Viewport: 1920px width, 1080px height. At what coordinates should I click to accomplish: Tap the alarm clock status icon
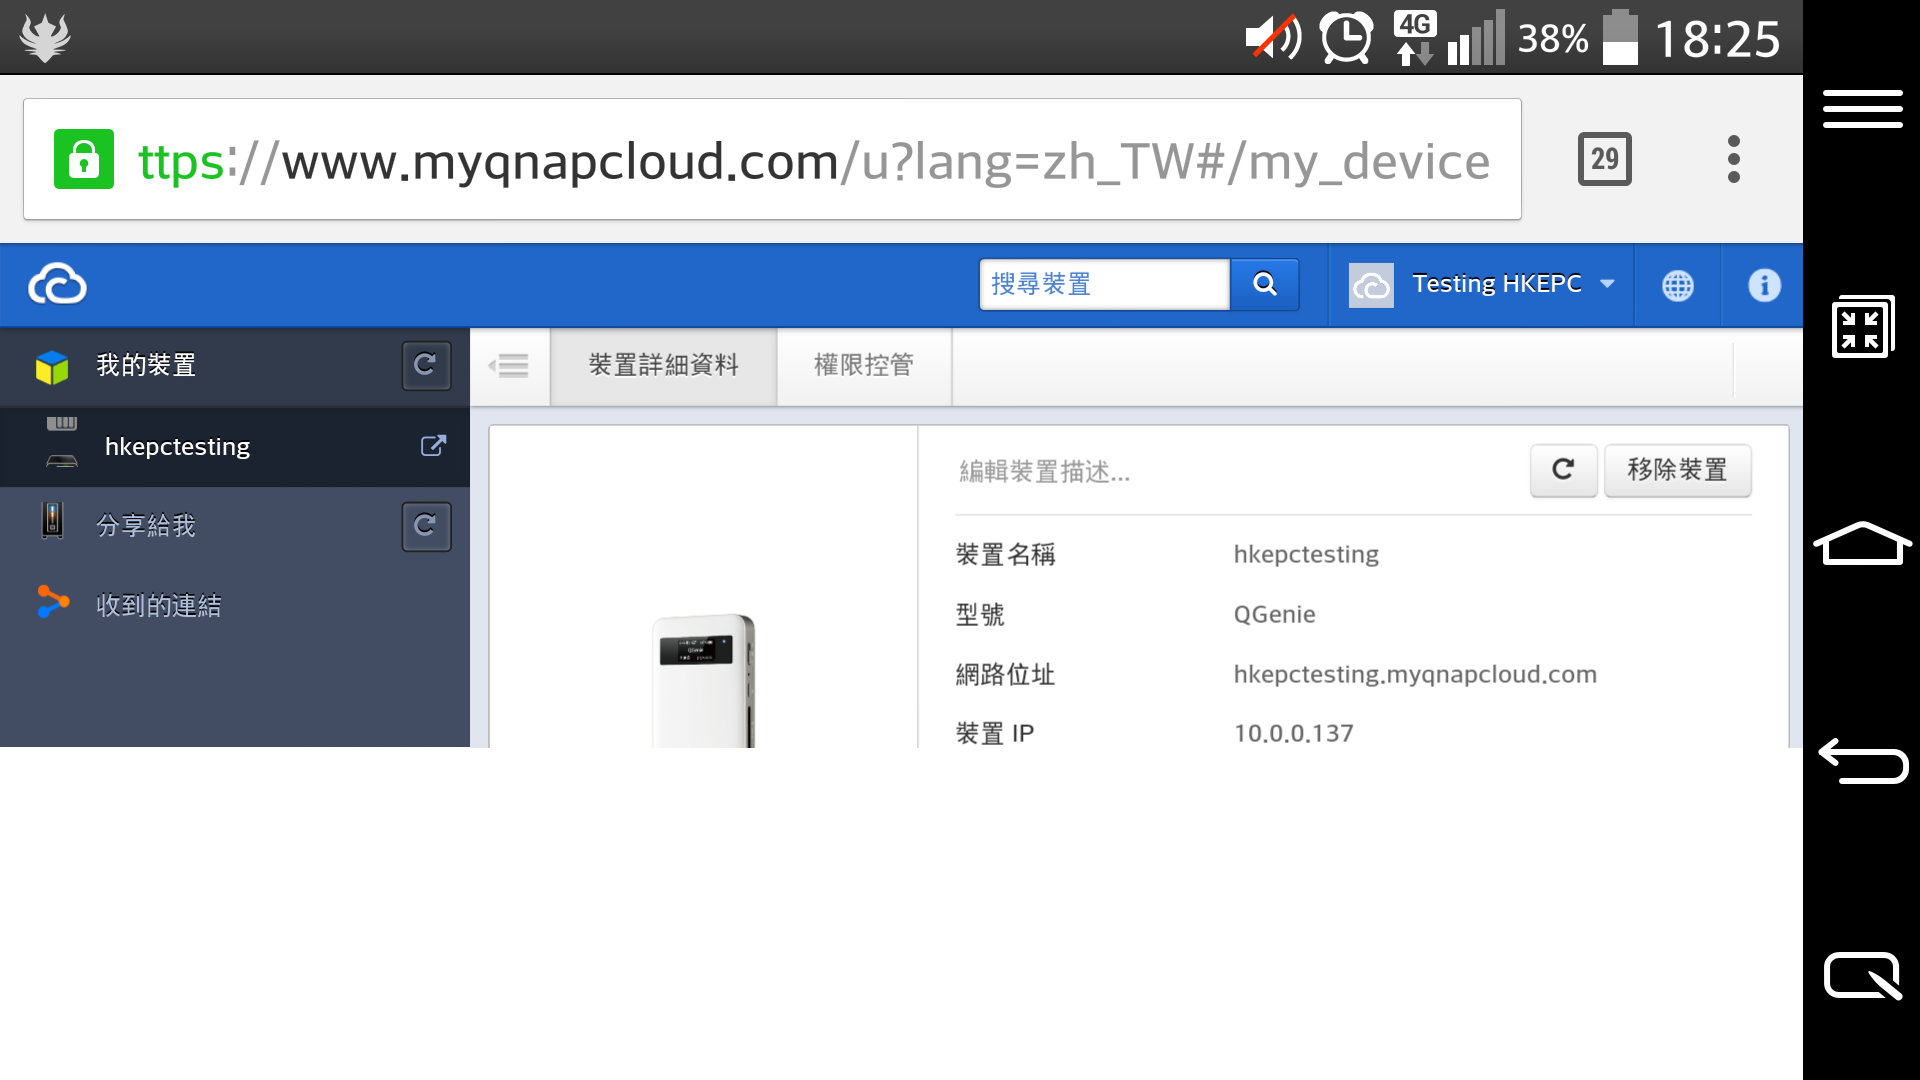1346,38
